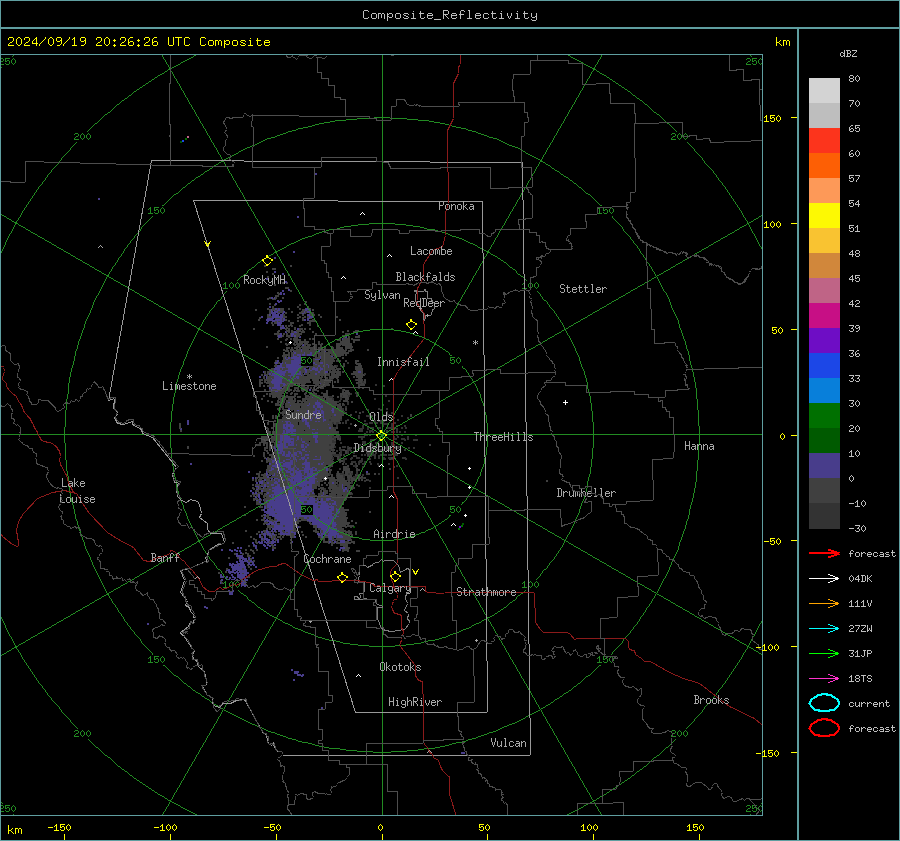Select the white 04DK arrow icon
900x841 pixels.
[824, 578]
